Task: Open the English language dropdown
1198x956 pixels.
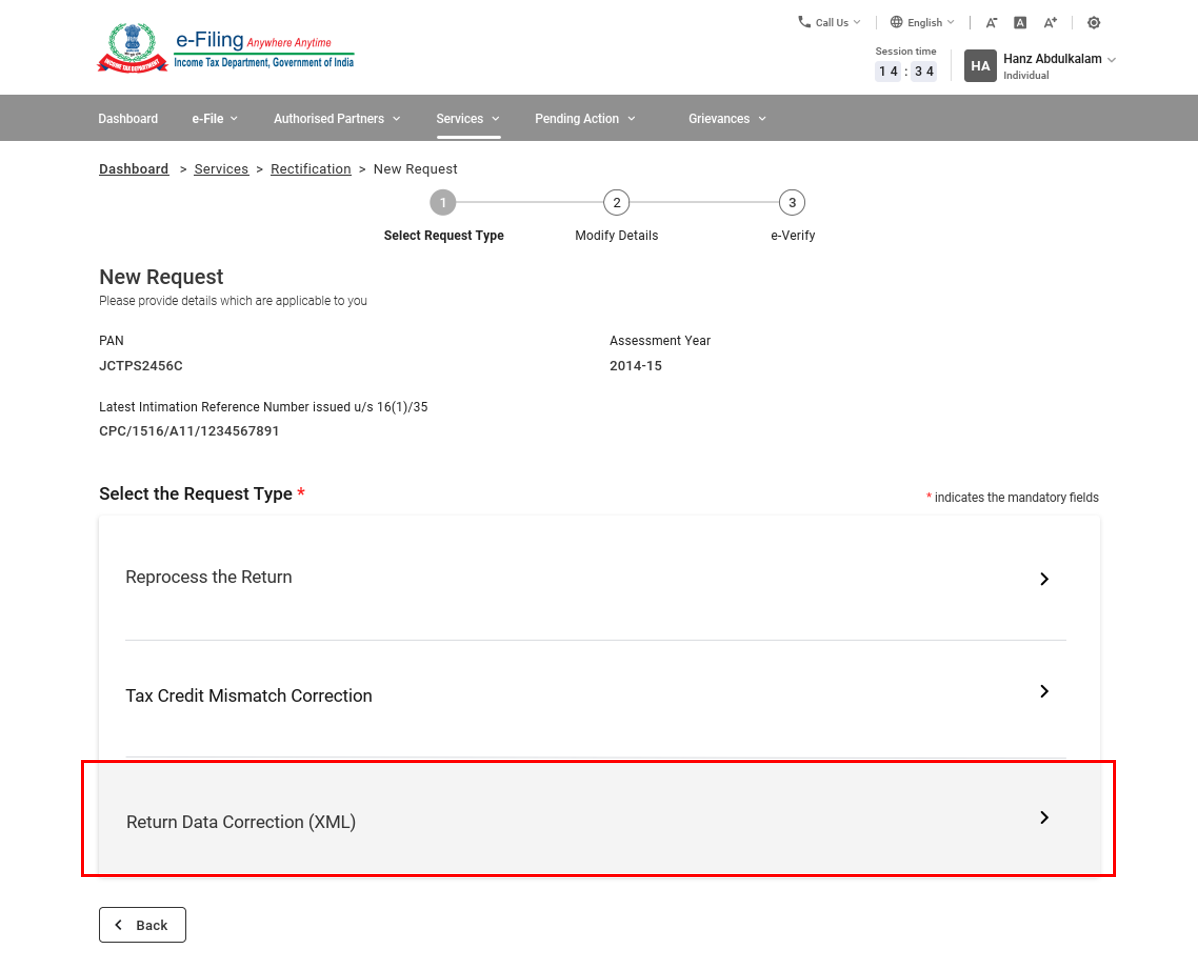Action: point(922,22)
